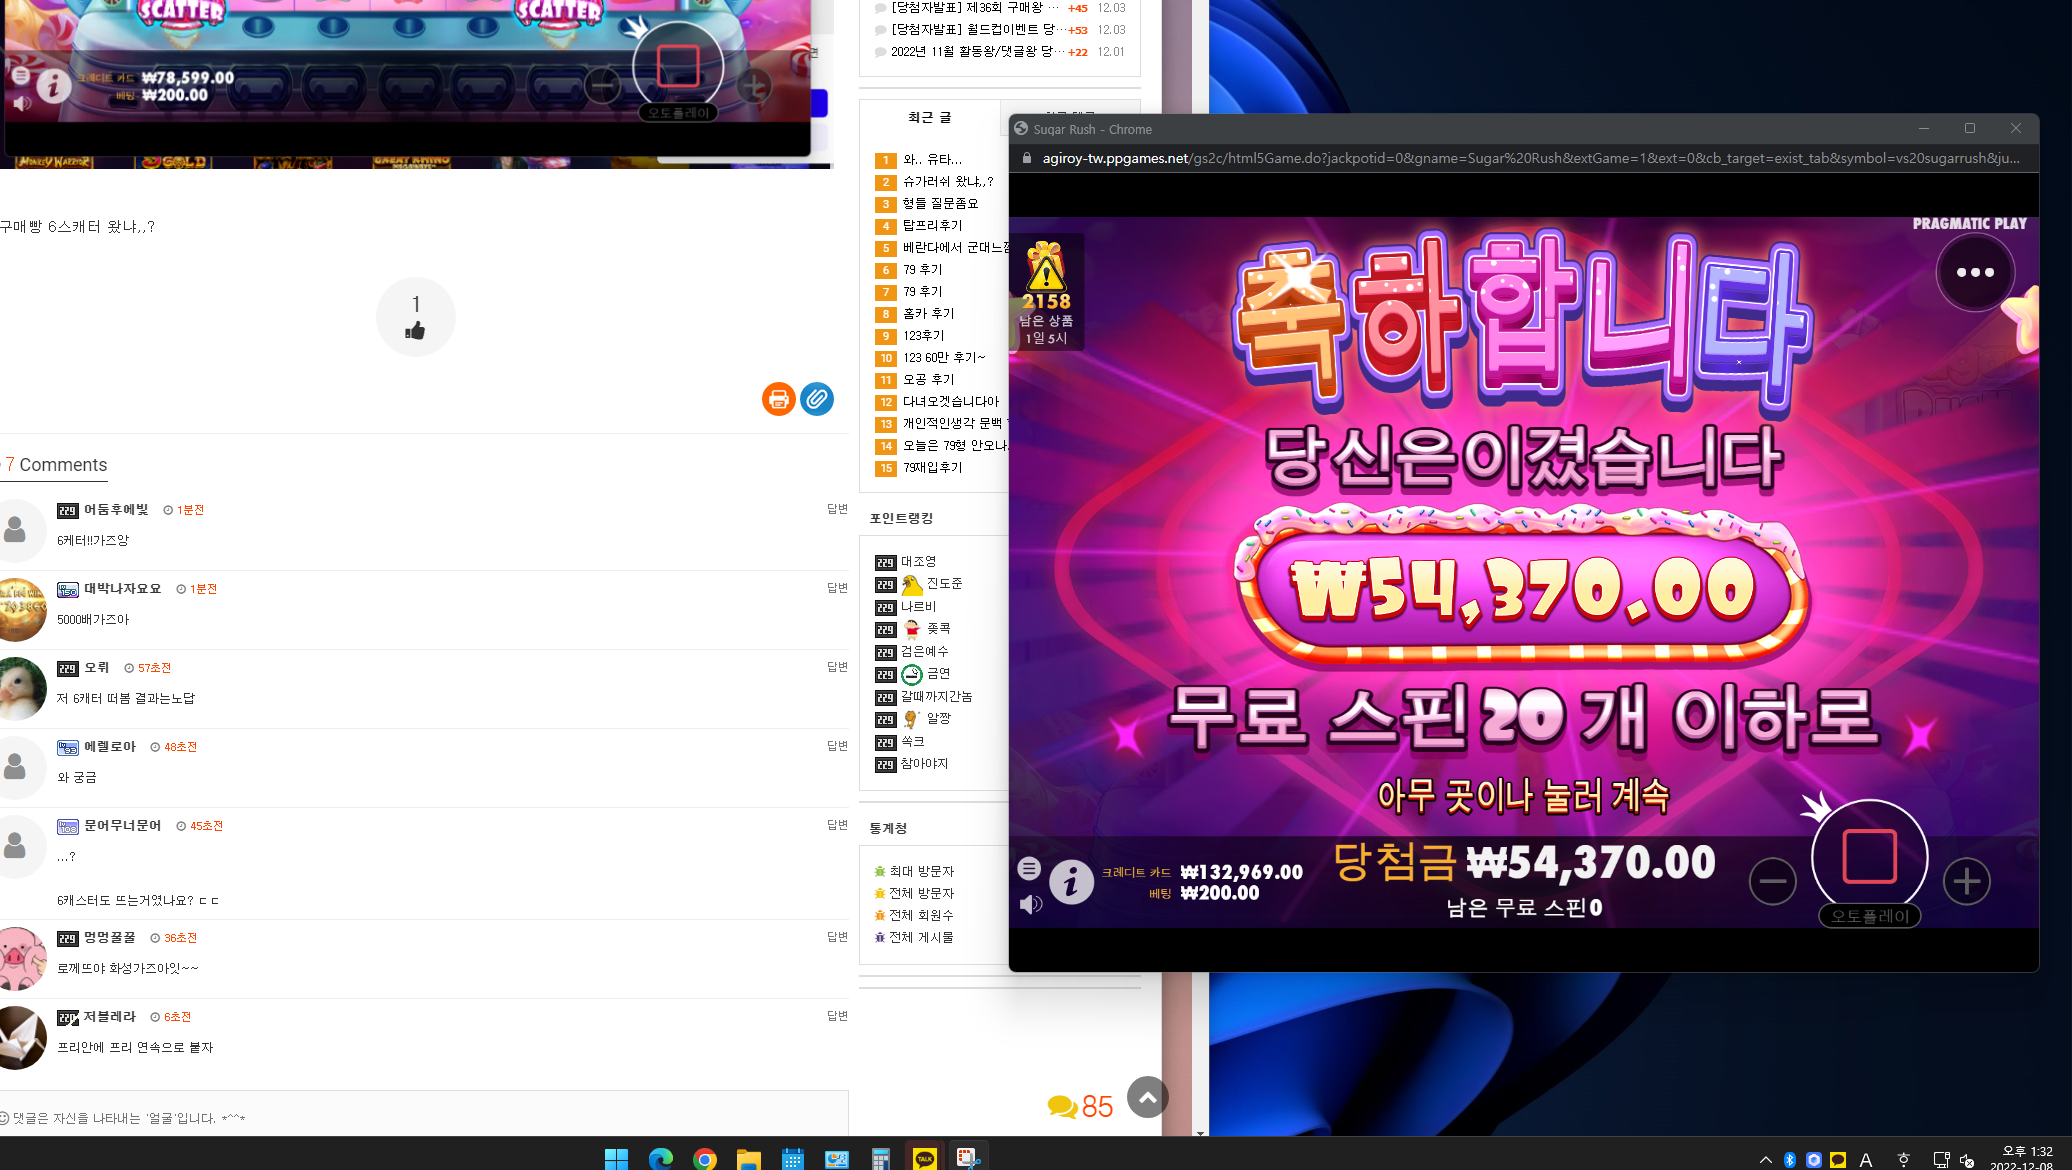Click the thumbs-up like button on the post
Image resolution: width=2072 pixels, height=1170 pixels.
[415, 317]
